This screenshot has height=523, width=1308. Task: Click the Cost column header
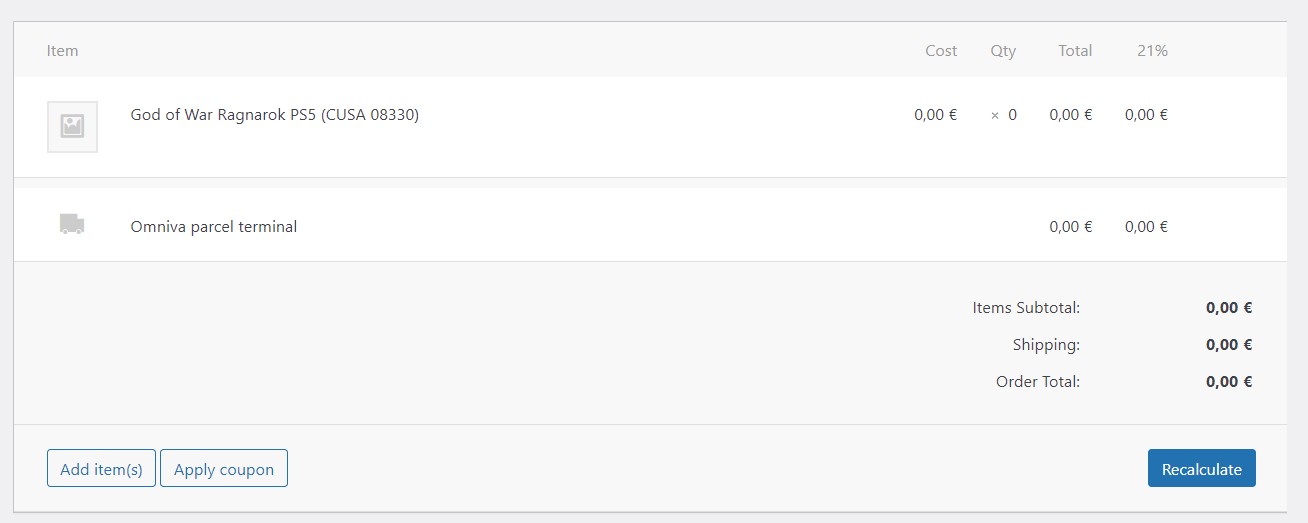[x=941, y=50]
